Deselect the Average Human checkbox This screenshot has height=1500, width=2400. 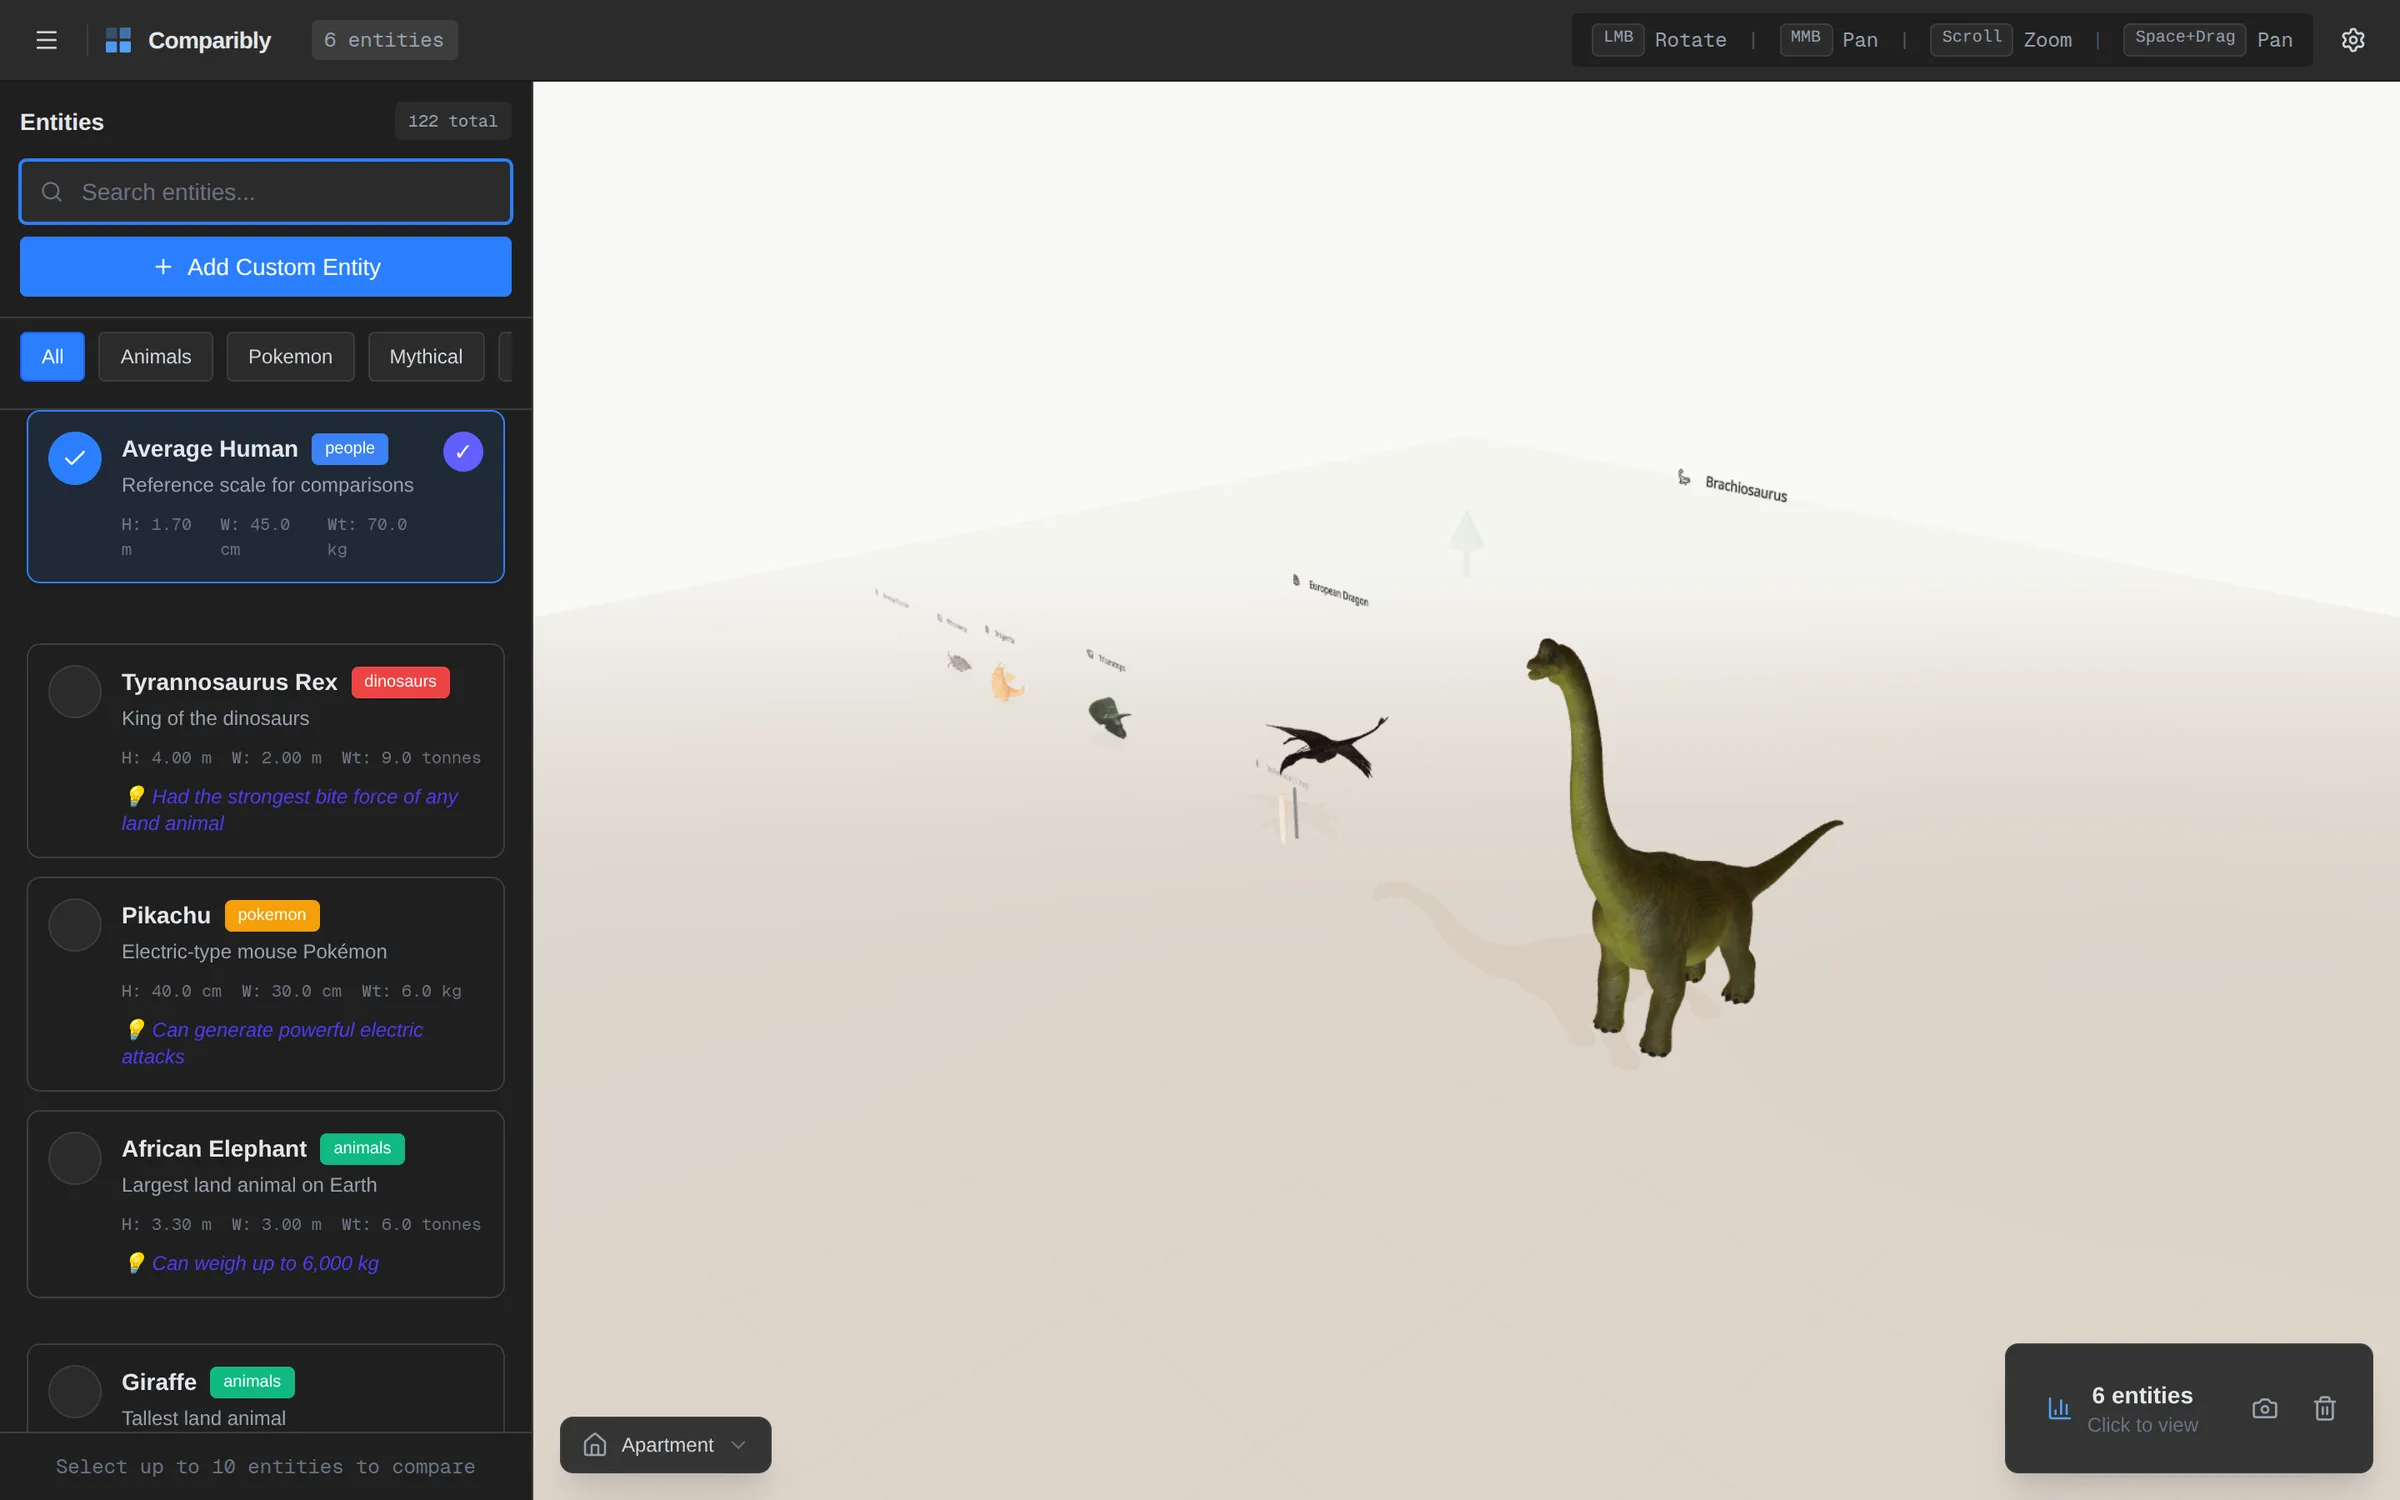75,458
